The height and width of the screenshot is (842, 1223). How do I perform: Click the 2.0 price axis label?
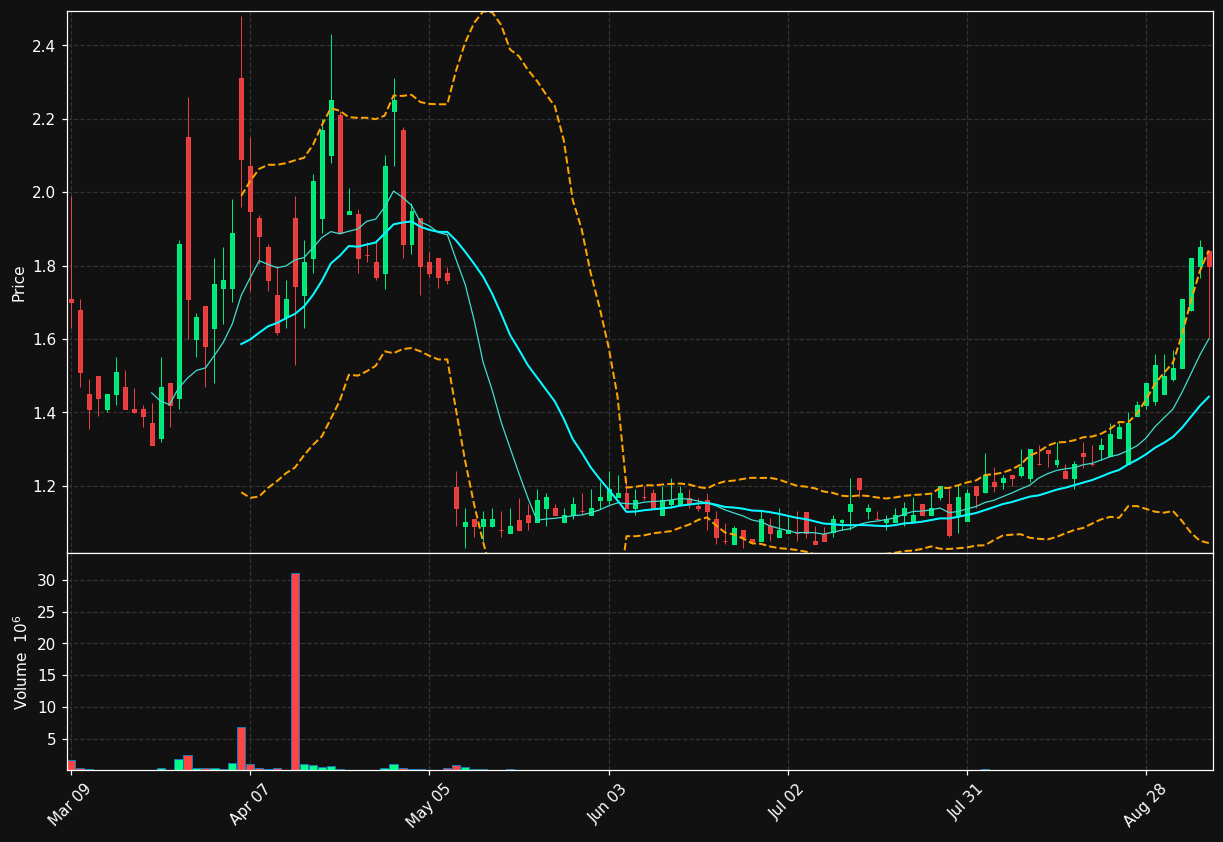45,193
